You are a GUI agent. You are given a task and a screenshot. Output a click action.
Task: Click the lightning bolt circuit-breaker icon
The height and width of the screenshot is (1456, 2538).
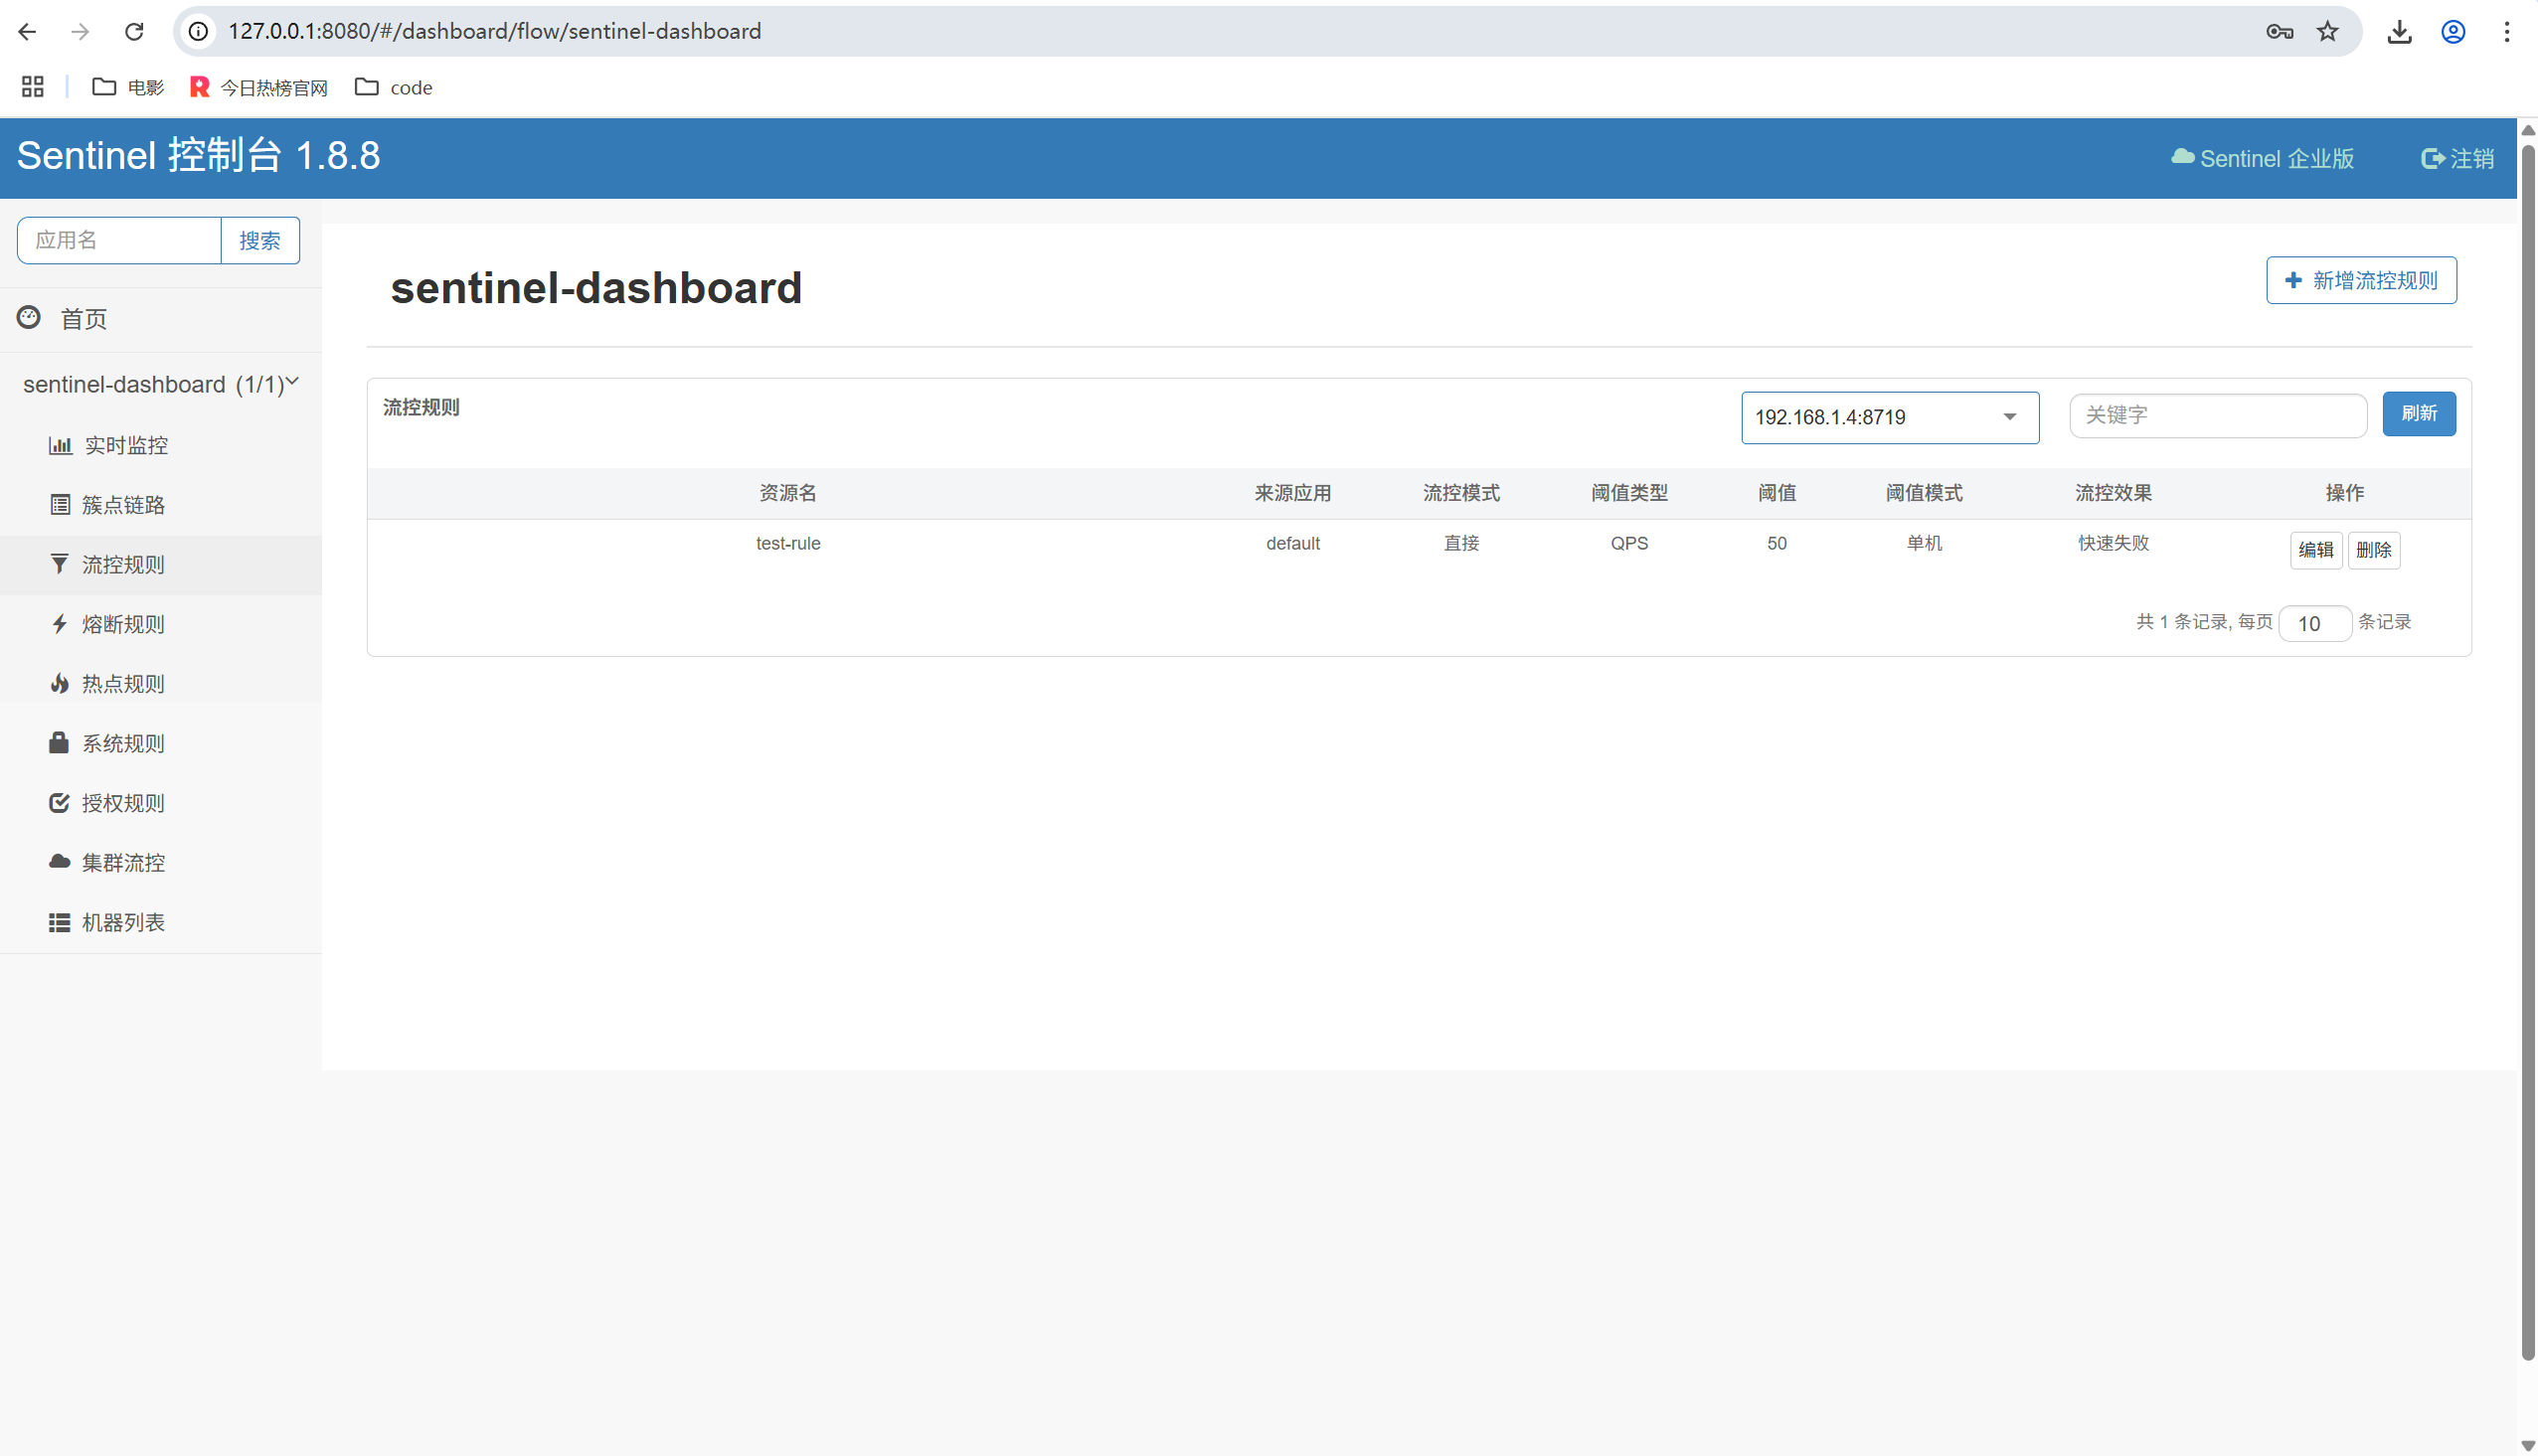click(x=60, y=624)
